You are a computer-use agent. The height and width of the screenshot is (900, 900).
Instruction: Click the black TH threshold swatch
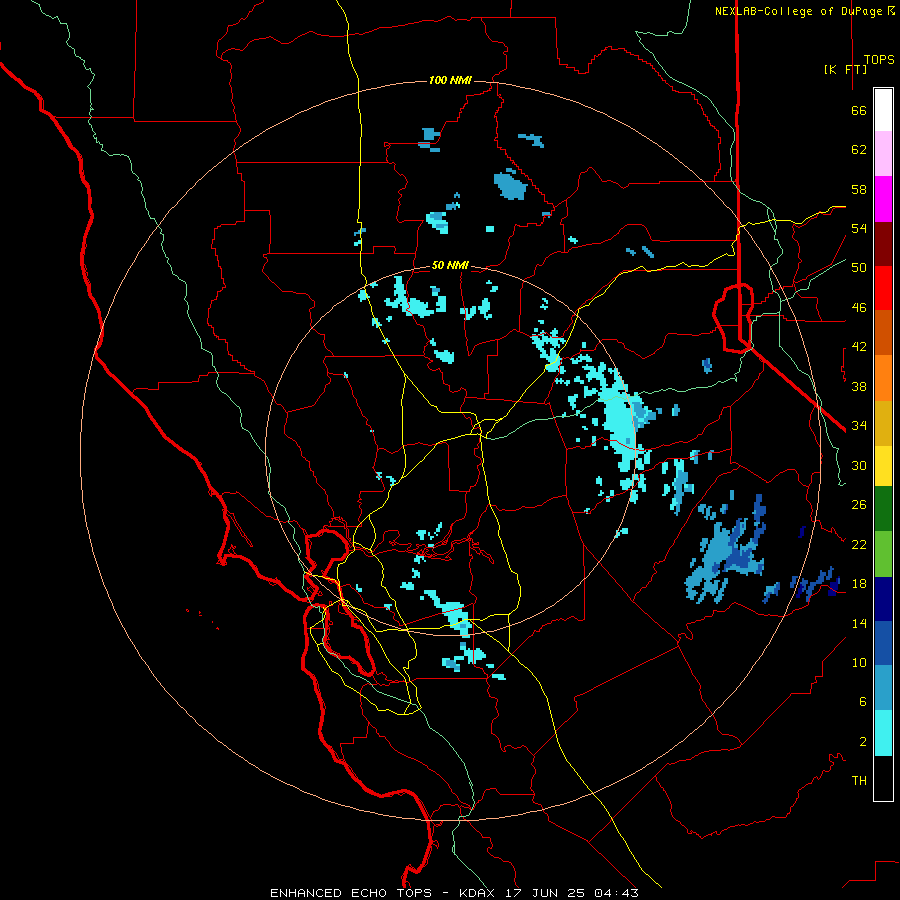pos(883,778)
